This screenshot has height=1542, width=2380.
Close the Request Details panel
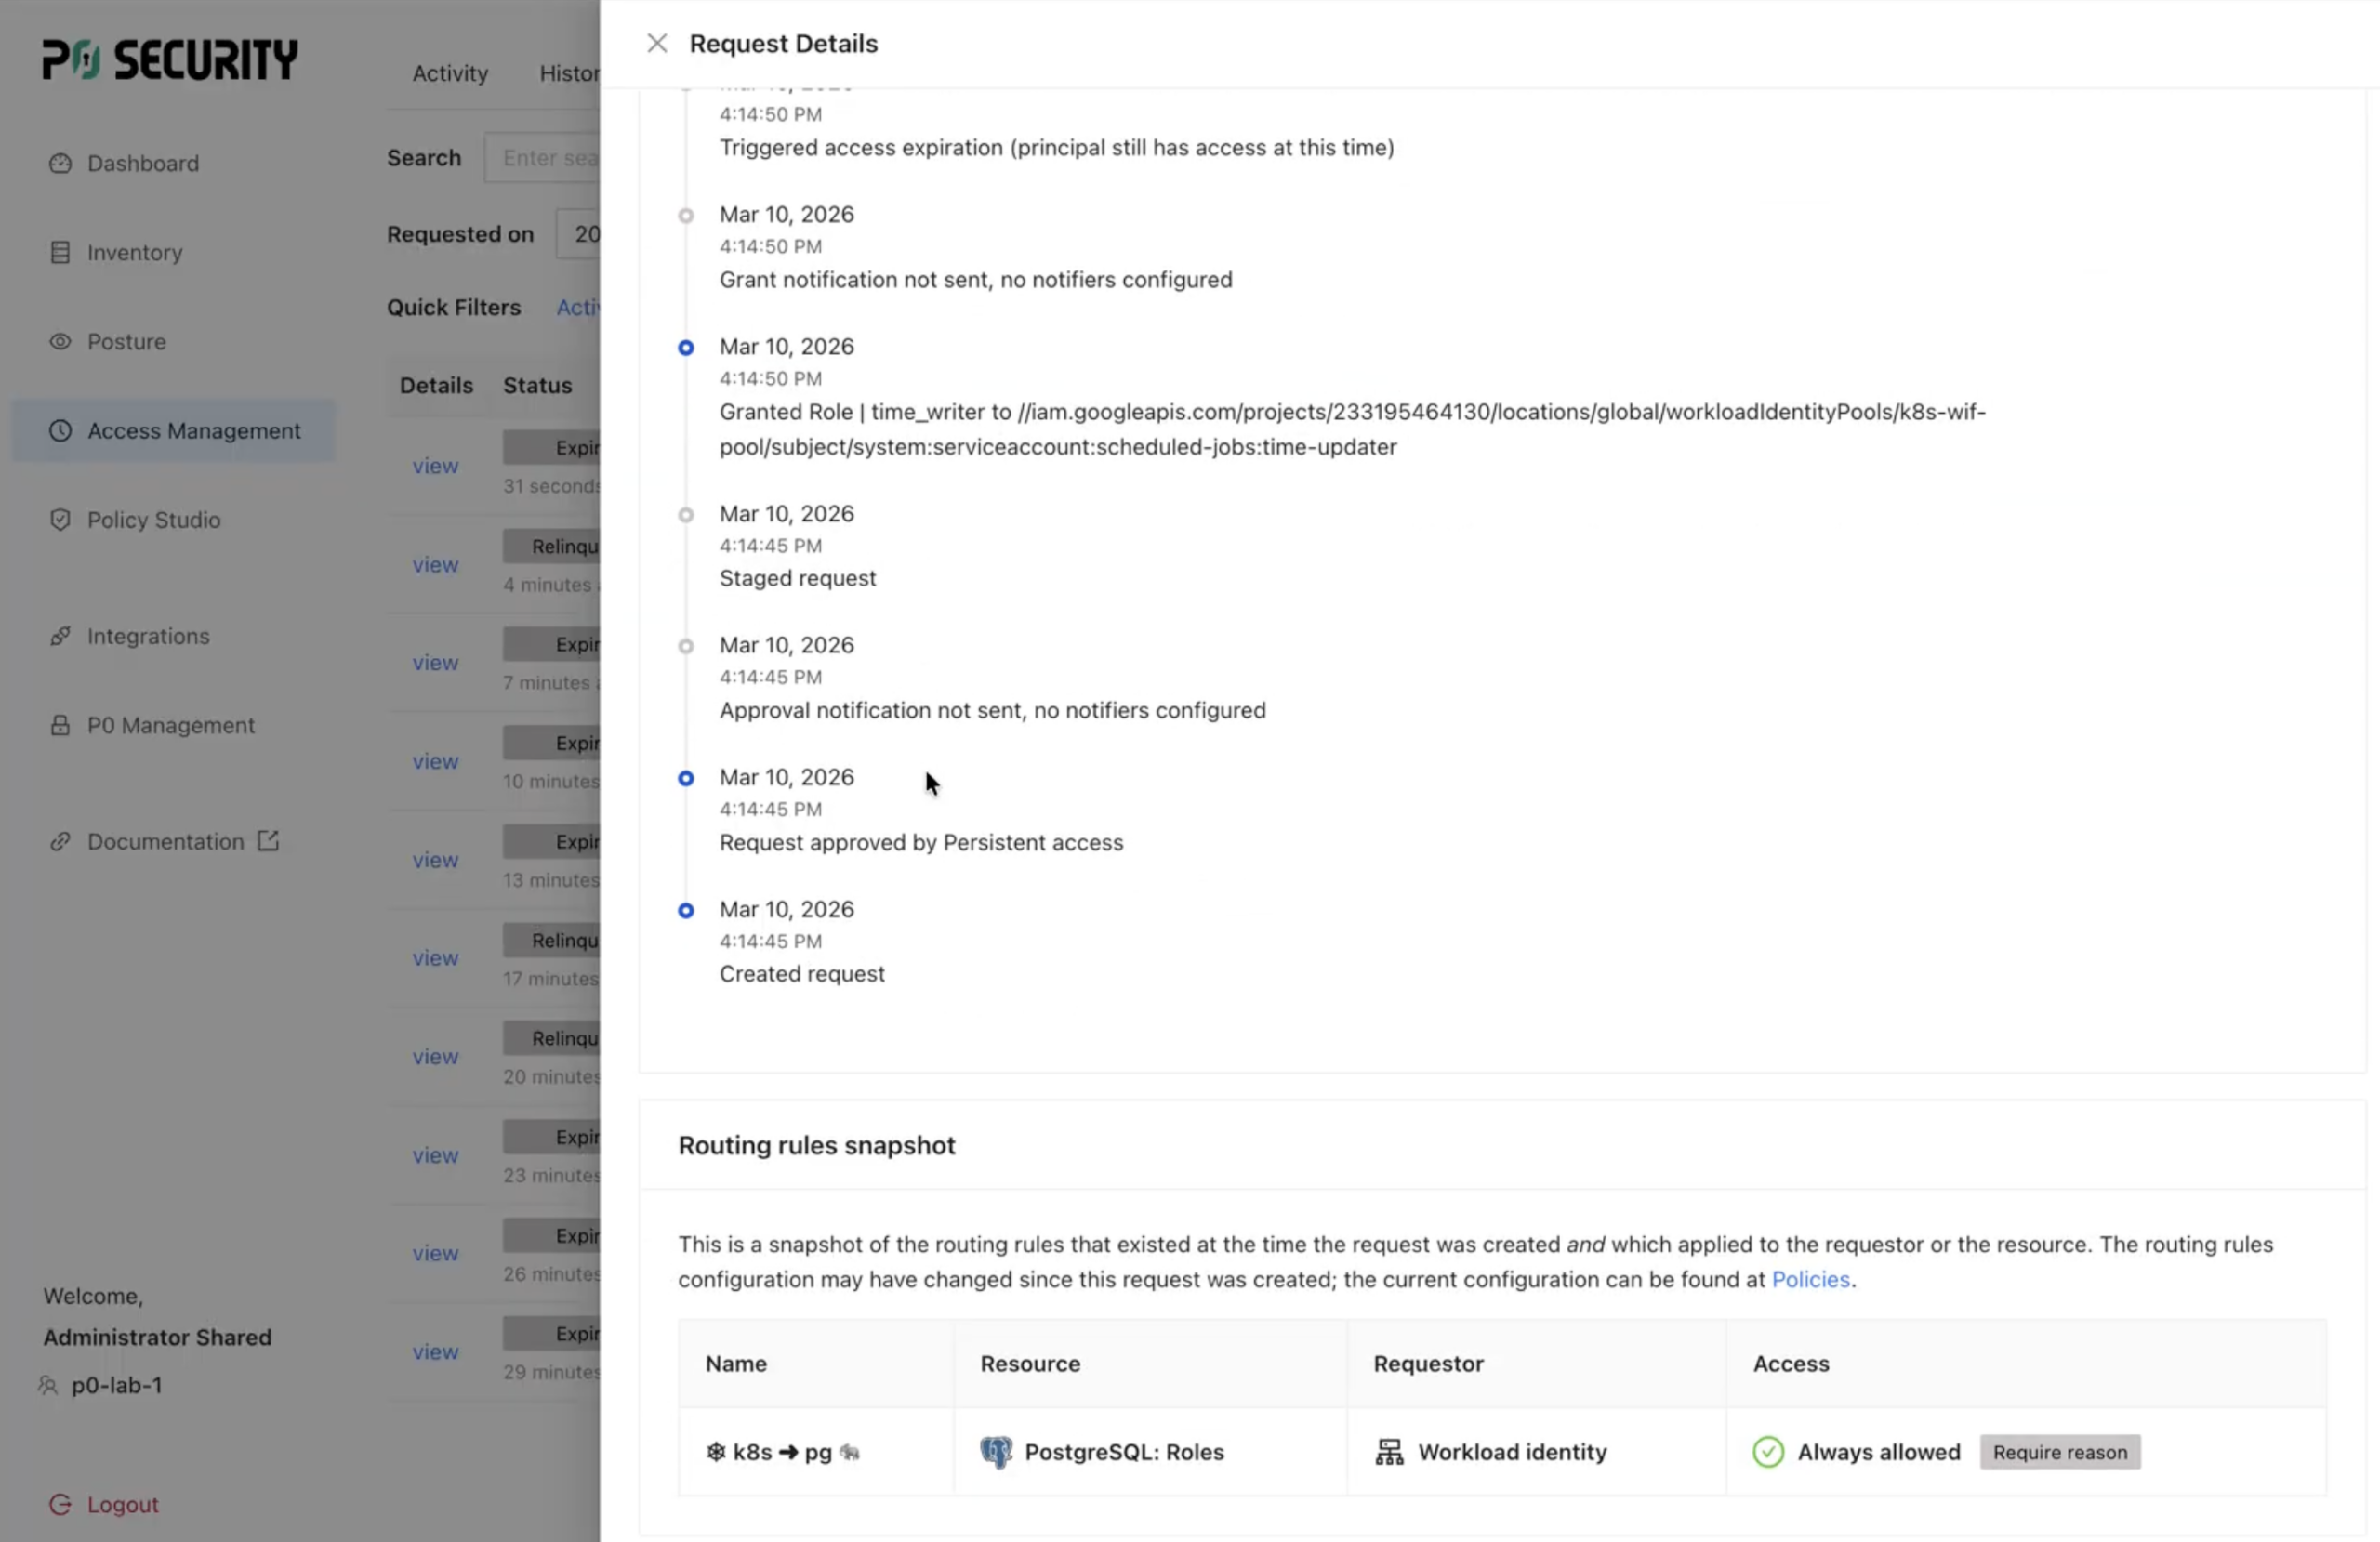click(x=656, y=43)
